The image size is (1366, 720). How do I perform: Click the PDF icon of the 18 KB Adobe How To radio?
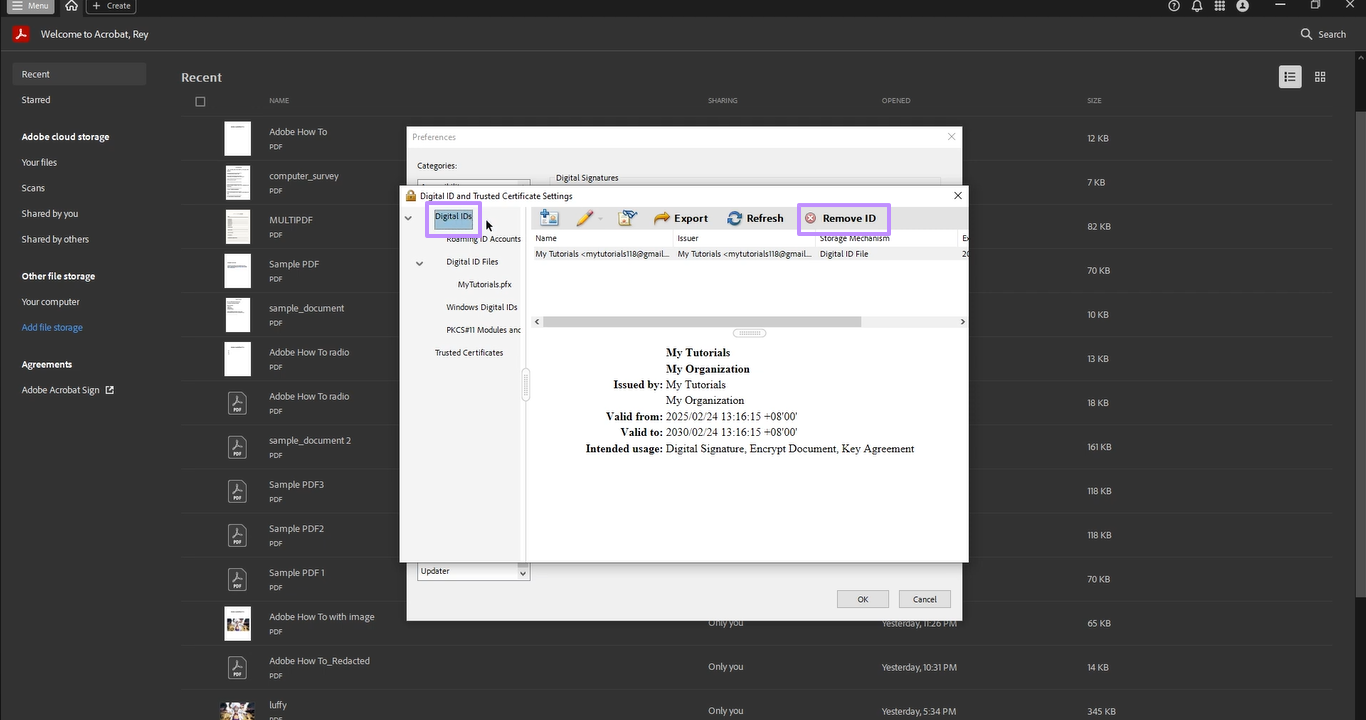click(237, 403)
